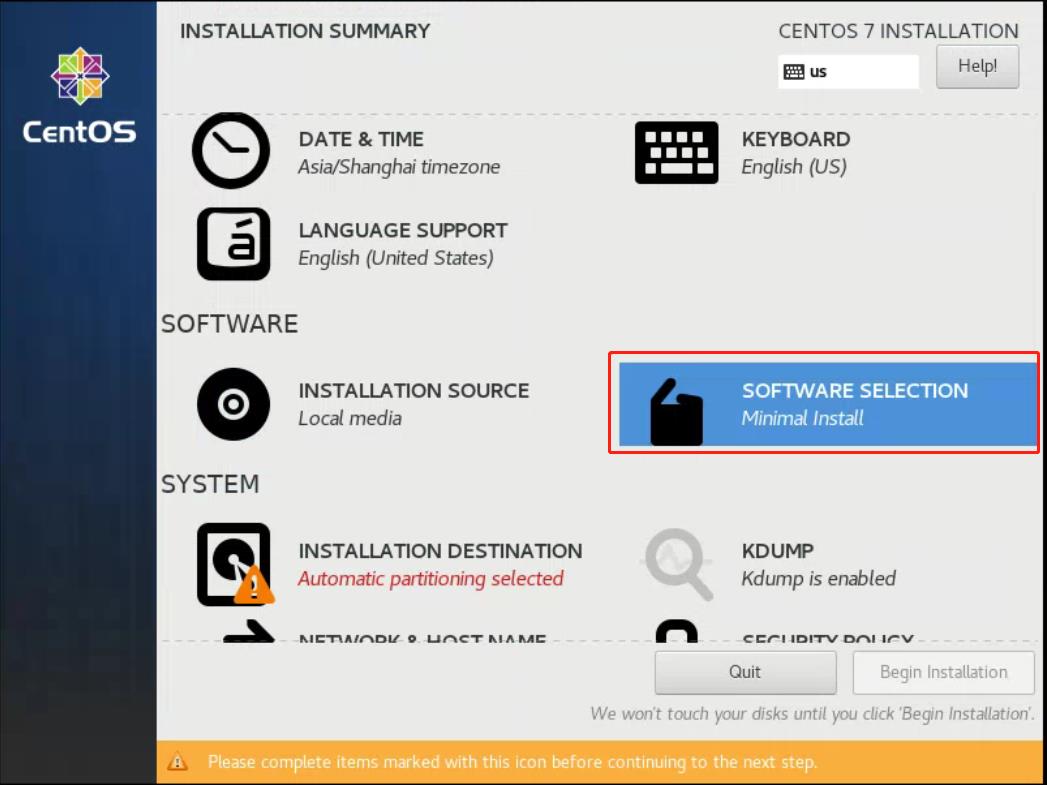This screenshot has height=785, width=1047.
Task: Click the Installation Source disc icon
Action: point(234,404)
